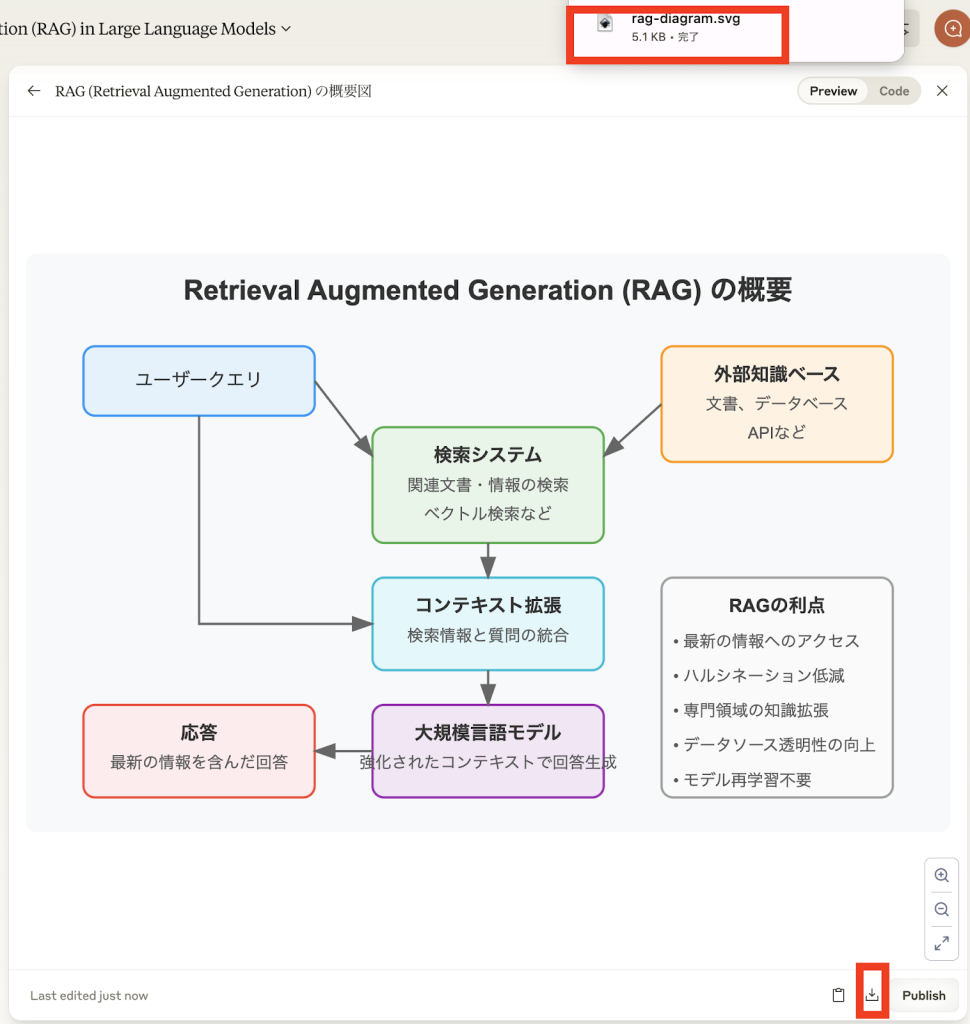
Task: Download the artifact as a file
Action: pos(872,995)
